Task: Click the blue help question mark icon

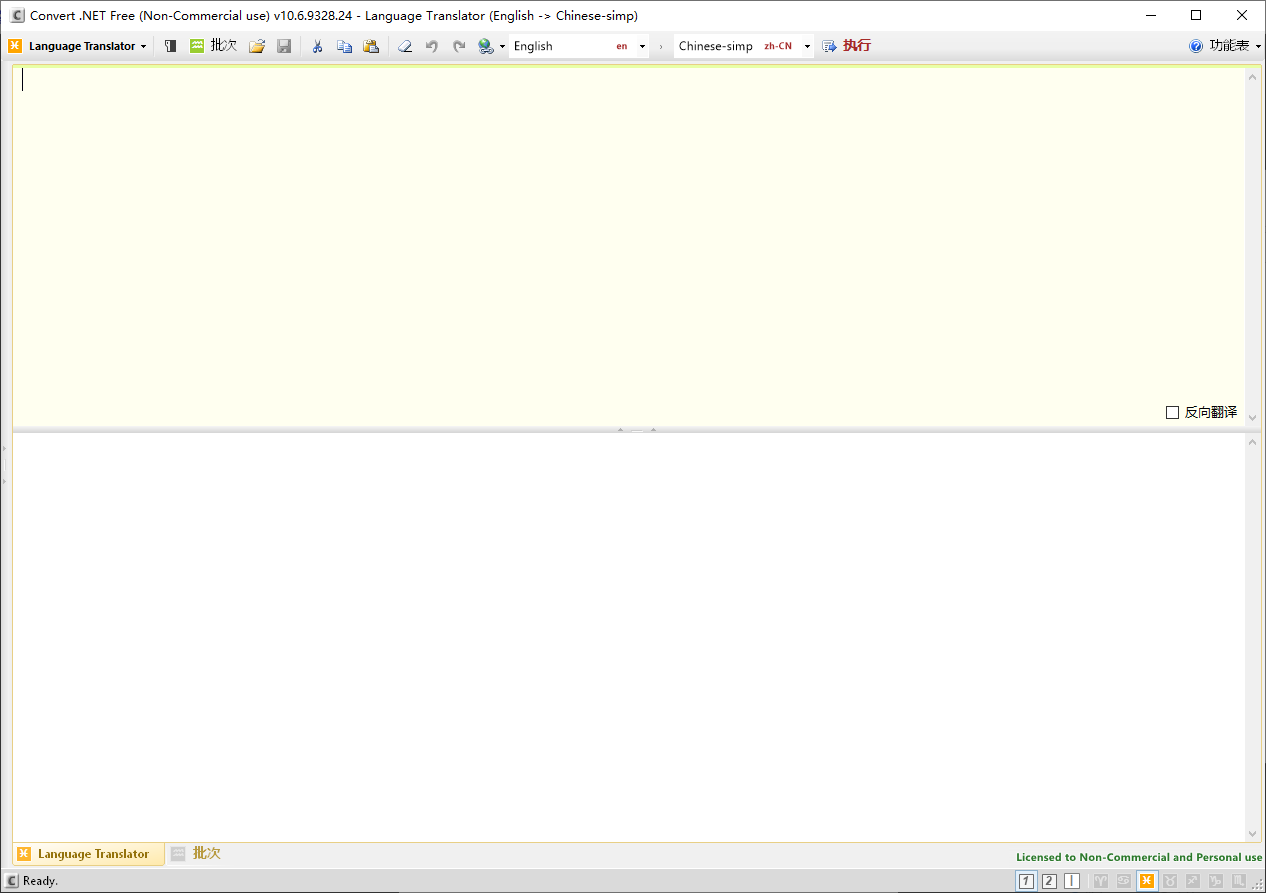Action: [x=1196, y=46]
